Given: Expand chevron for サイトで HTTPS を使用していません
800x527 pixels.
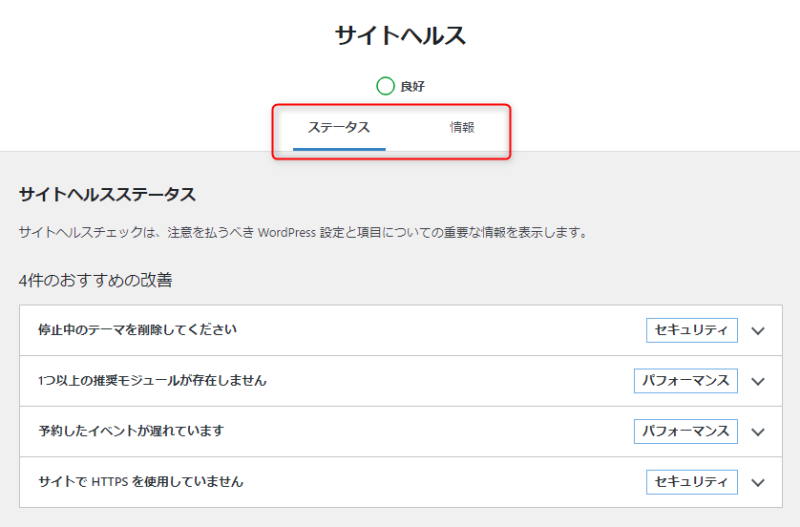Looking at the screenshot, I should pos(757,483).
